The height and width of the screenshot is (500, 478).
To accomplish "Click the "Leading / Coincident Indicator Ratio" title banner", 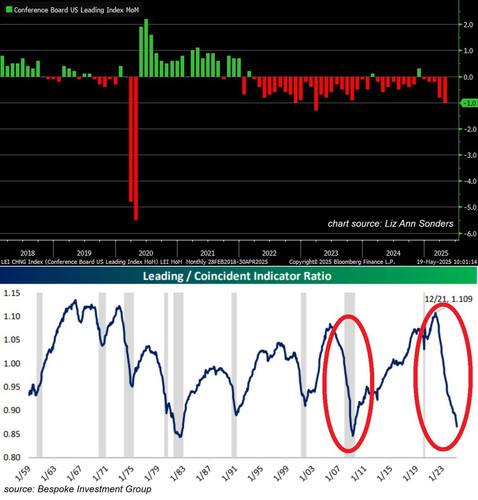I will point(237,276).
